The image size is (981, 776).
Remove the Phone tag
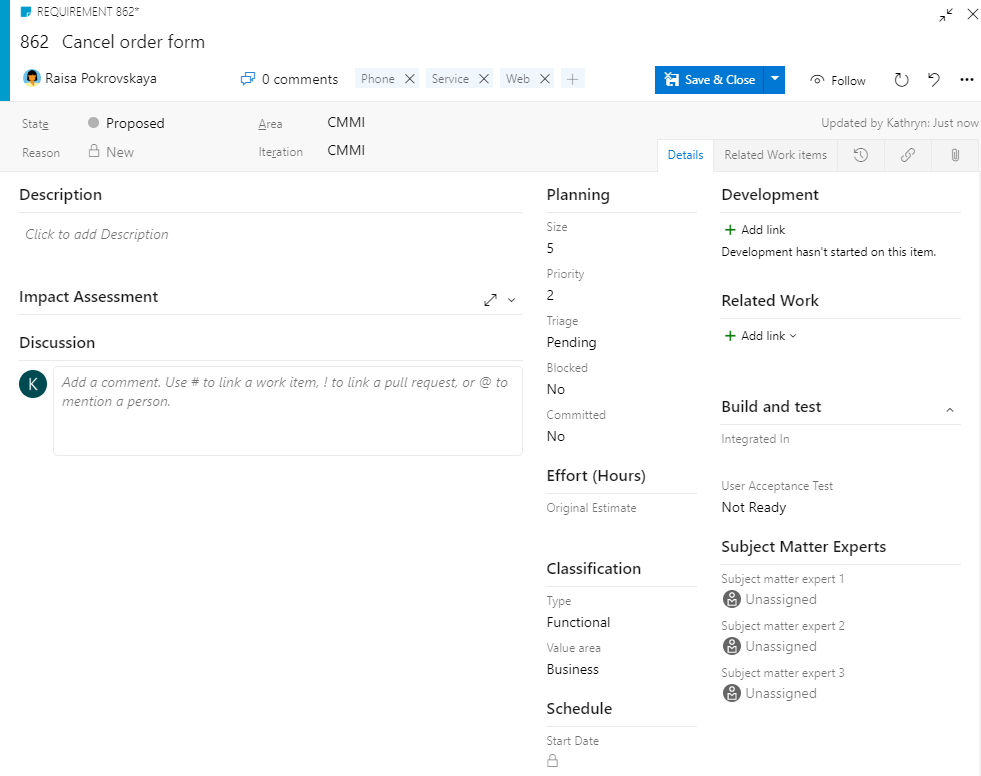click(410, 77)
